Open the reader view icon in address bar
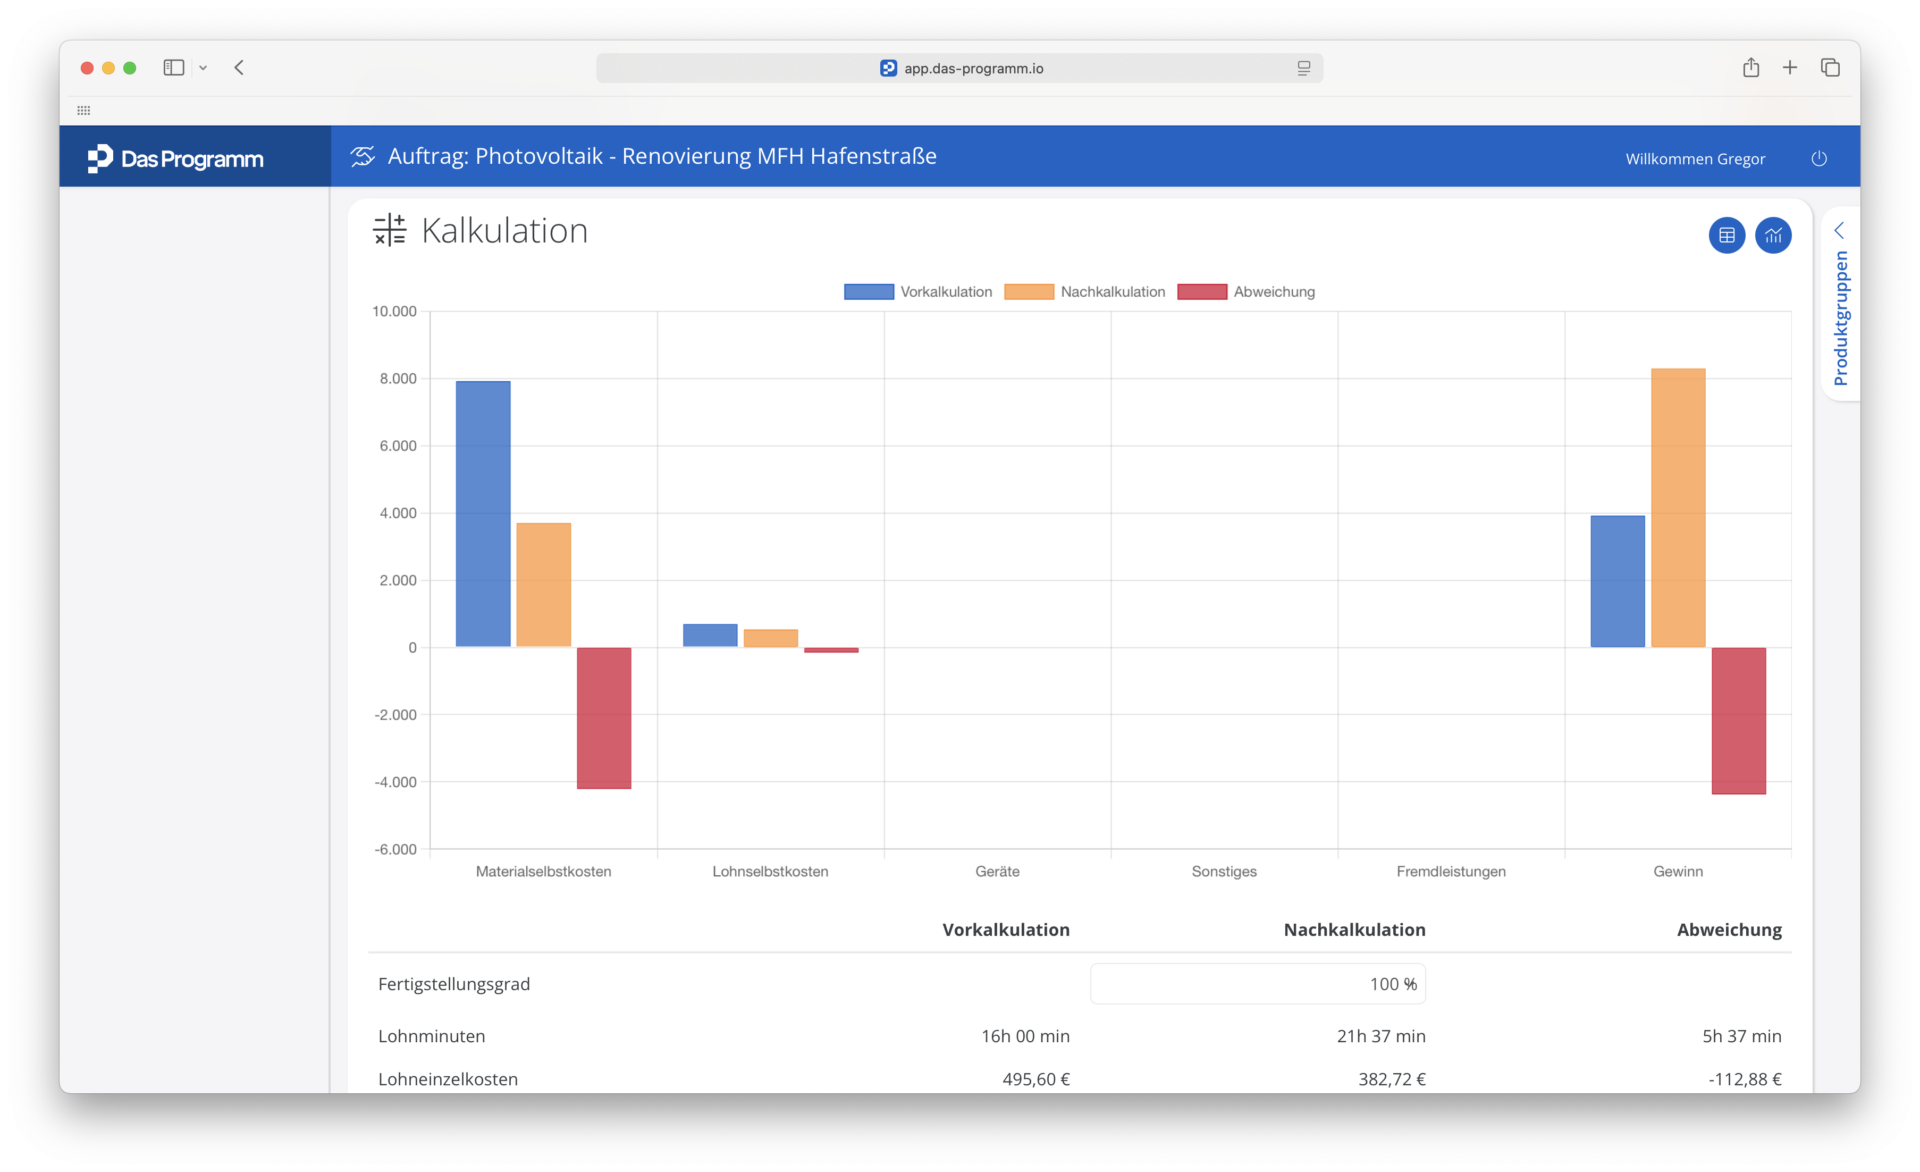Viewport: 1920px width, 1172px height. pyautogui.click(x=1304, y=68)
